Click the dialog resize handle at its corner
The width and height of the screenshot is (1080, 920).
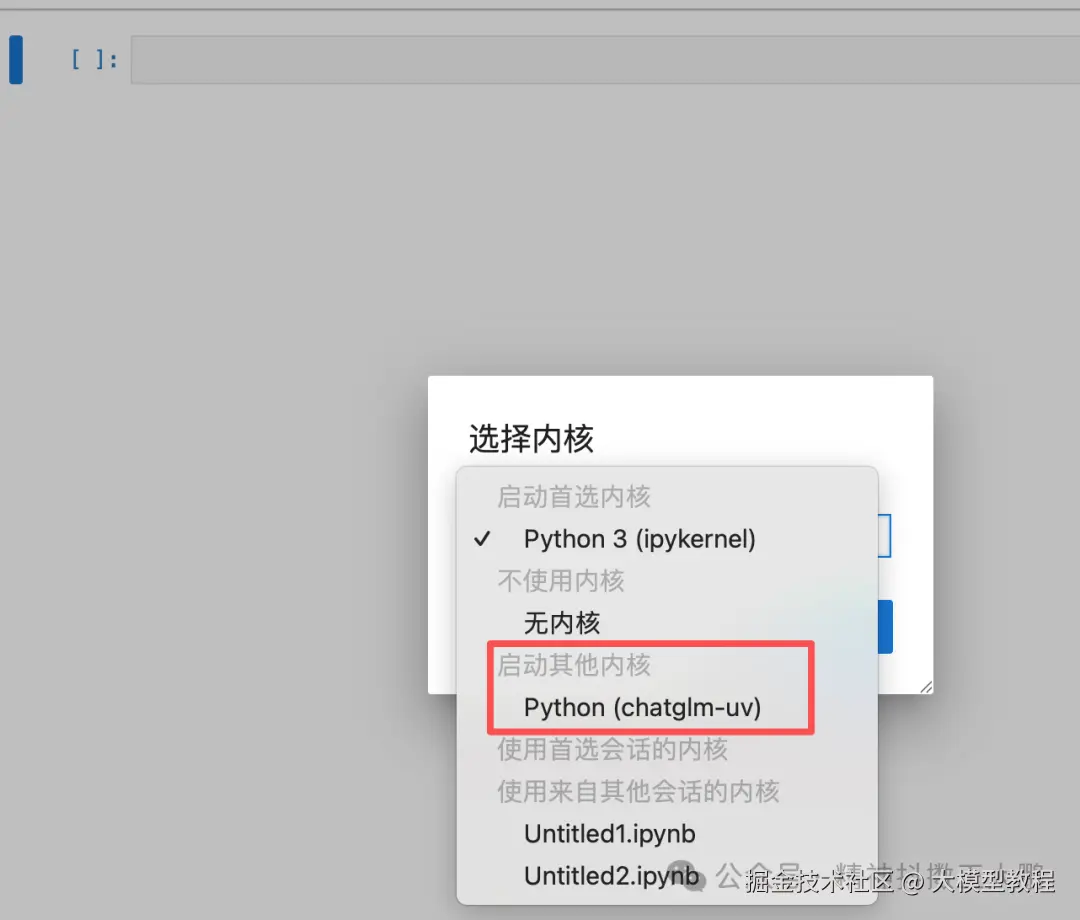coord(926,687)
